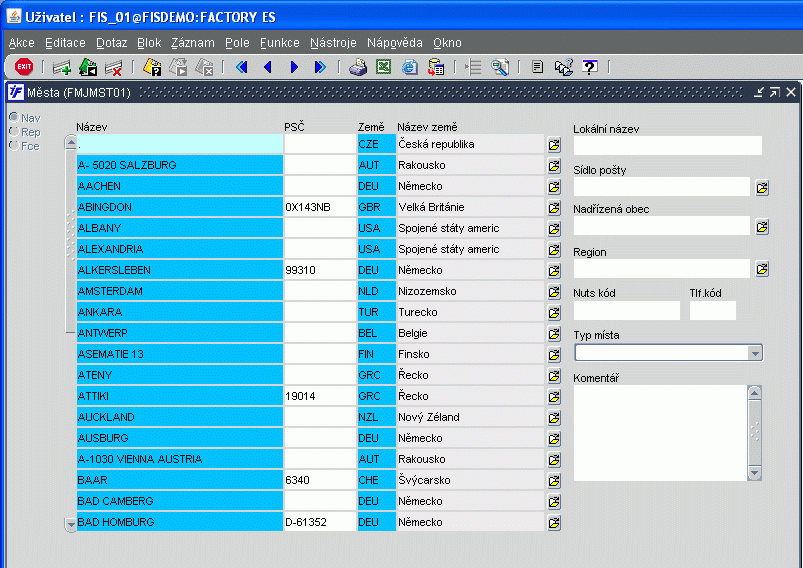The width and height of the screenshot is (803, 568).
Task: Click the help question mark window icon
Action: pos(590,67)
